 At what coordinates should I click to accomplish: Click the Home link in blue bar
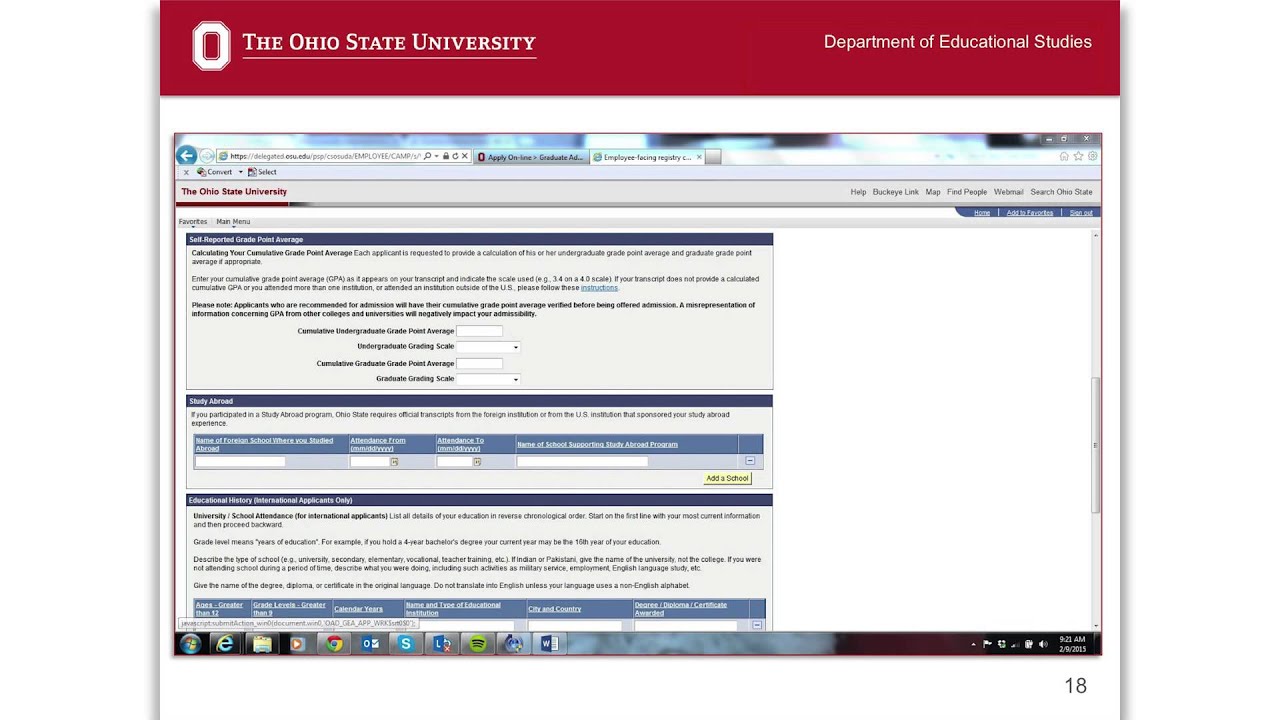982,213
